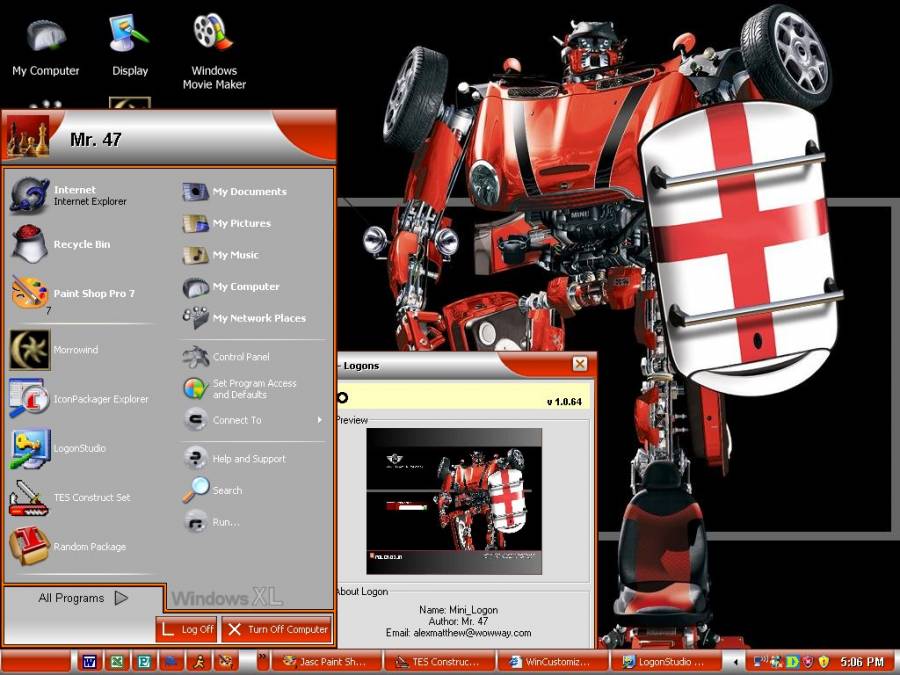Expand the Connect To submenu arrow
Screen dimensions: 900x675
click(320, 420)
